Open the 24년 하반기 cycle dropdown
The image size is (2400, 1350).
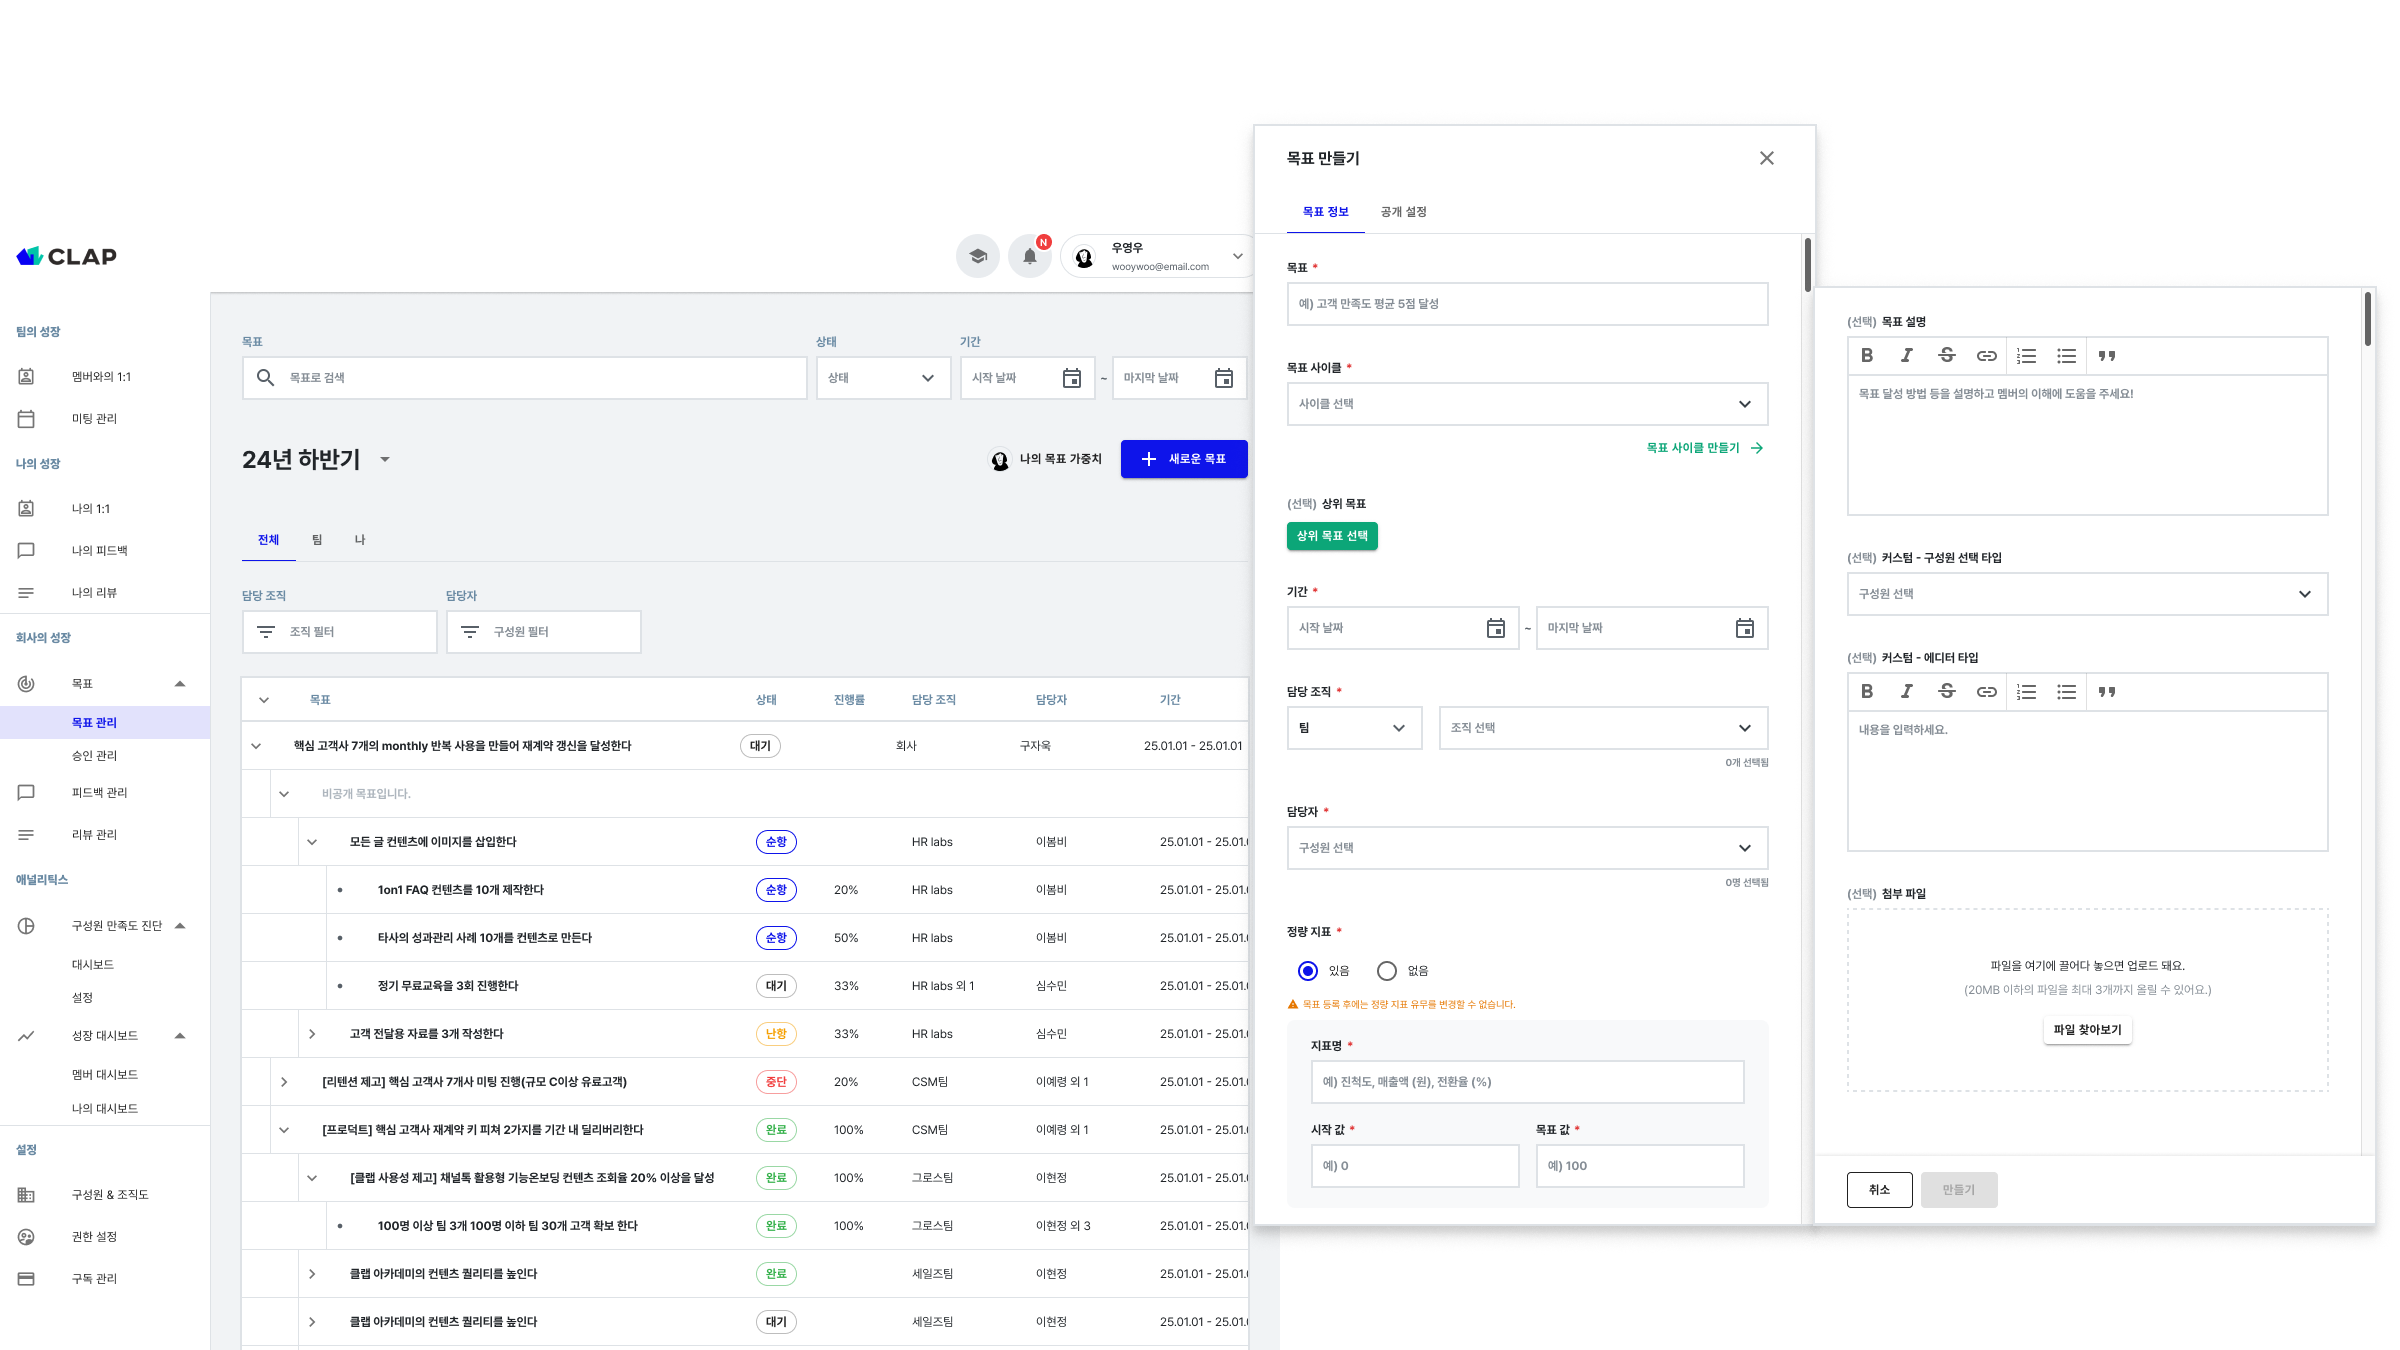pos(385,460)
